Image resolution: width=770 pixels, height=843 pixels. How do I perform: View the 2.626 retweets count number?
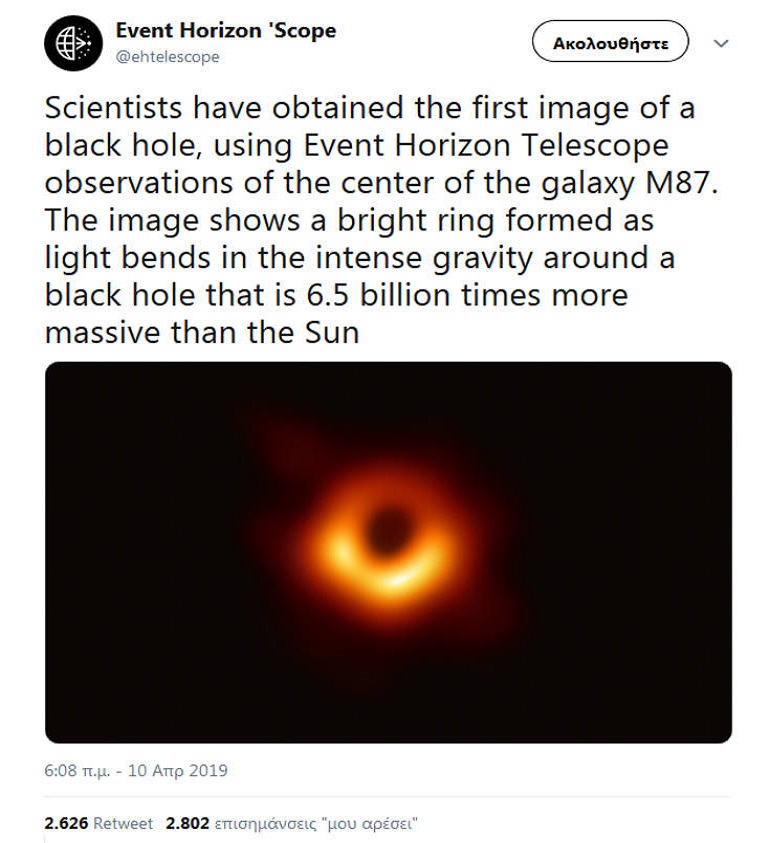coord(66,823)
